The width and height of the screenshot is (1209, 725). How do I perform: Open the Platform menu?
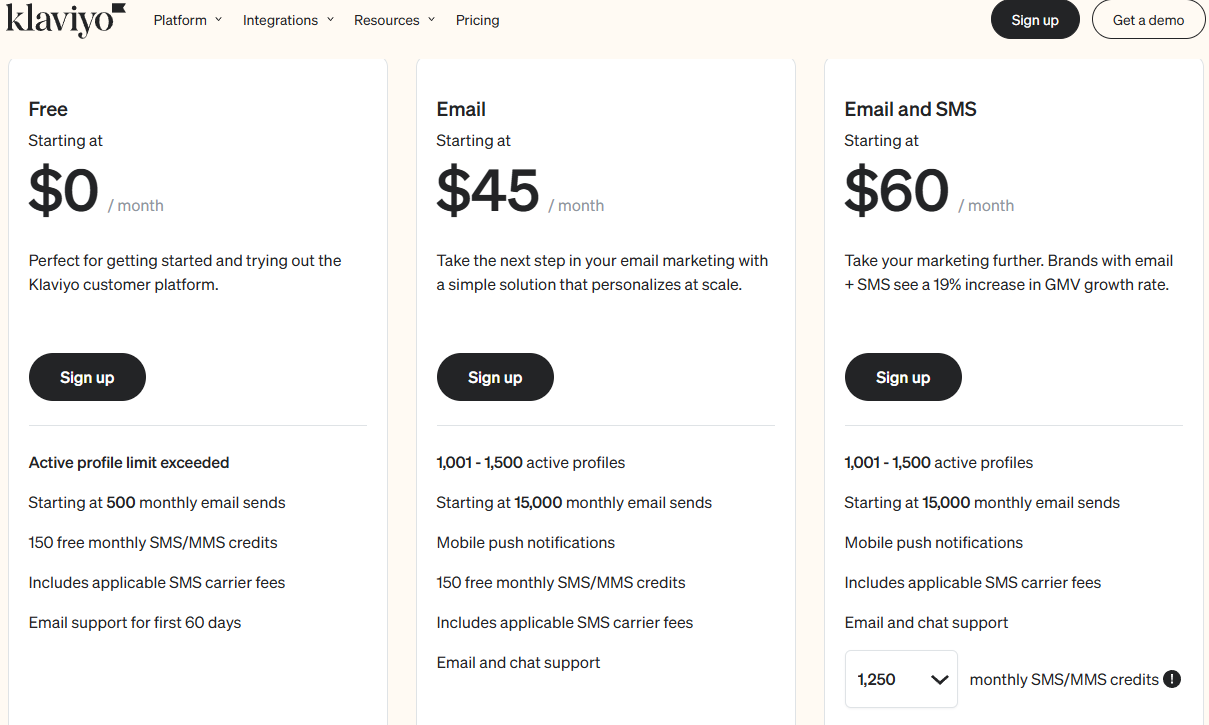click(x=188, y=20)
